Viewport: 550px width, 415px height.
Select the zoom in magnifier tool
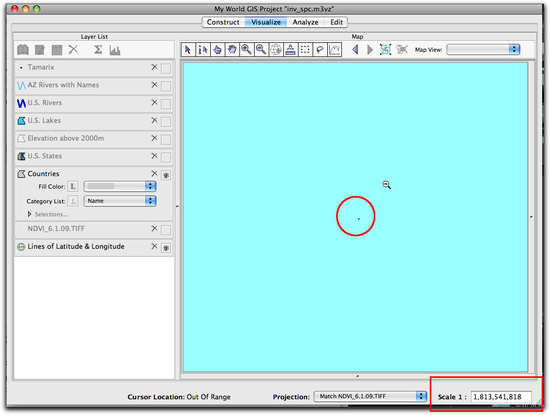click(x=247, y=50)
